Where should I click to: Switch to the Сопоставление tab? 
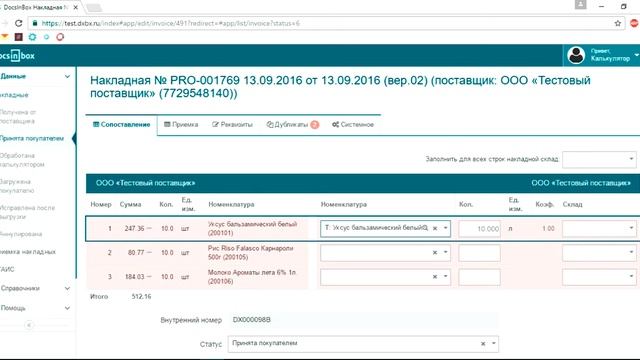point(122,124)
